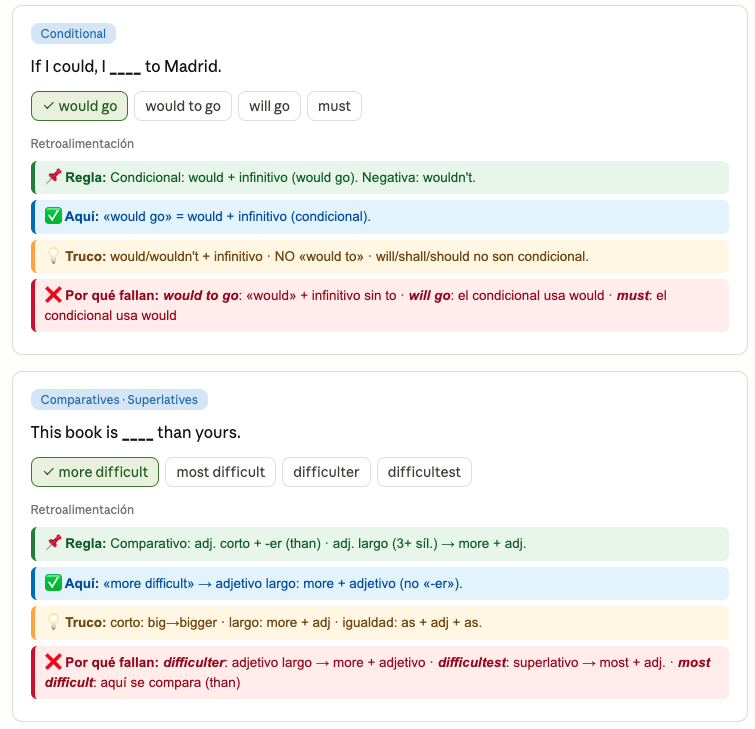Click the green checkmark icon beside 'would go' Aquí

(53, 216)
